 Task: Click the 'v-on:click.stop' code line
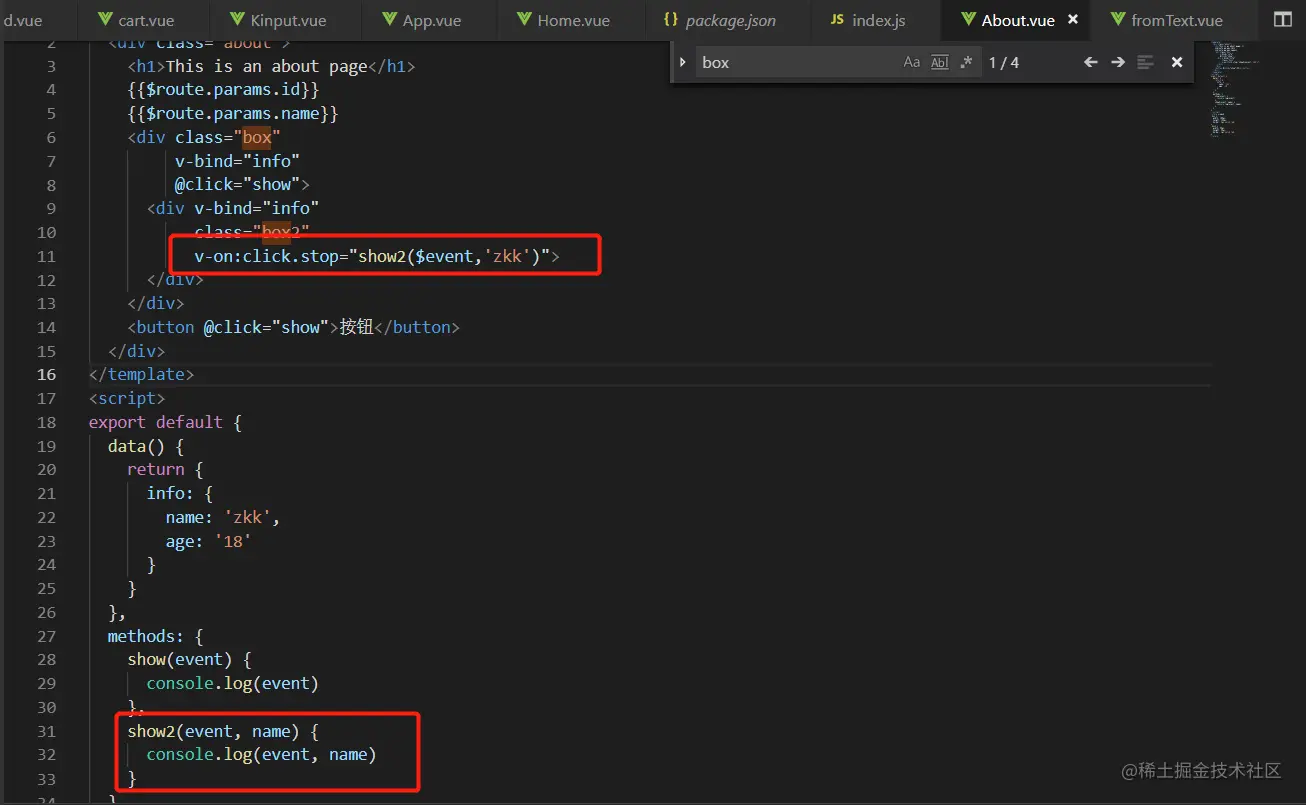[377, 256]
